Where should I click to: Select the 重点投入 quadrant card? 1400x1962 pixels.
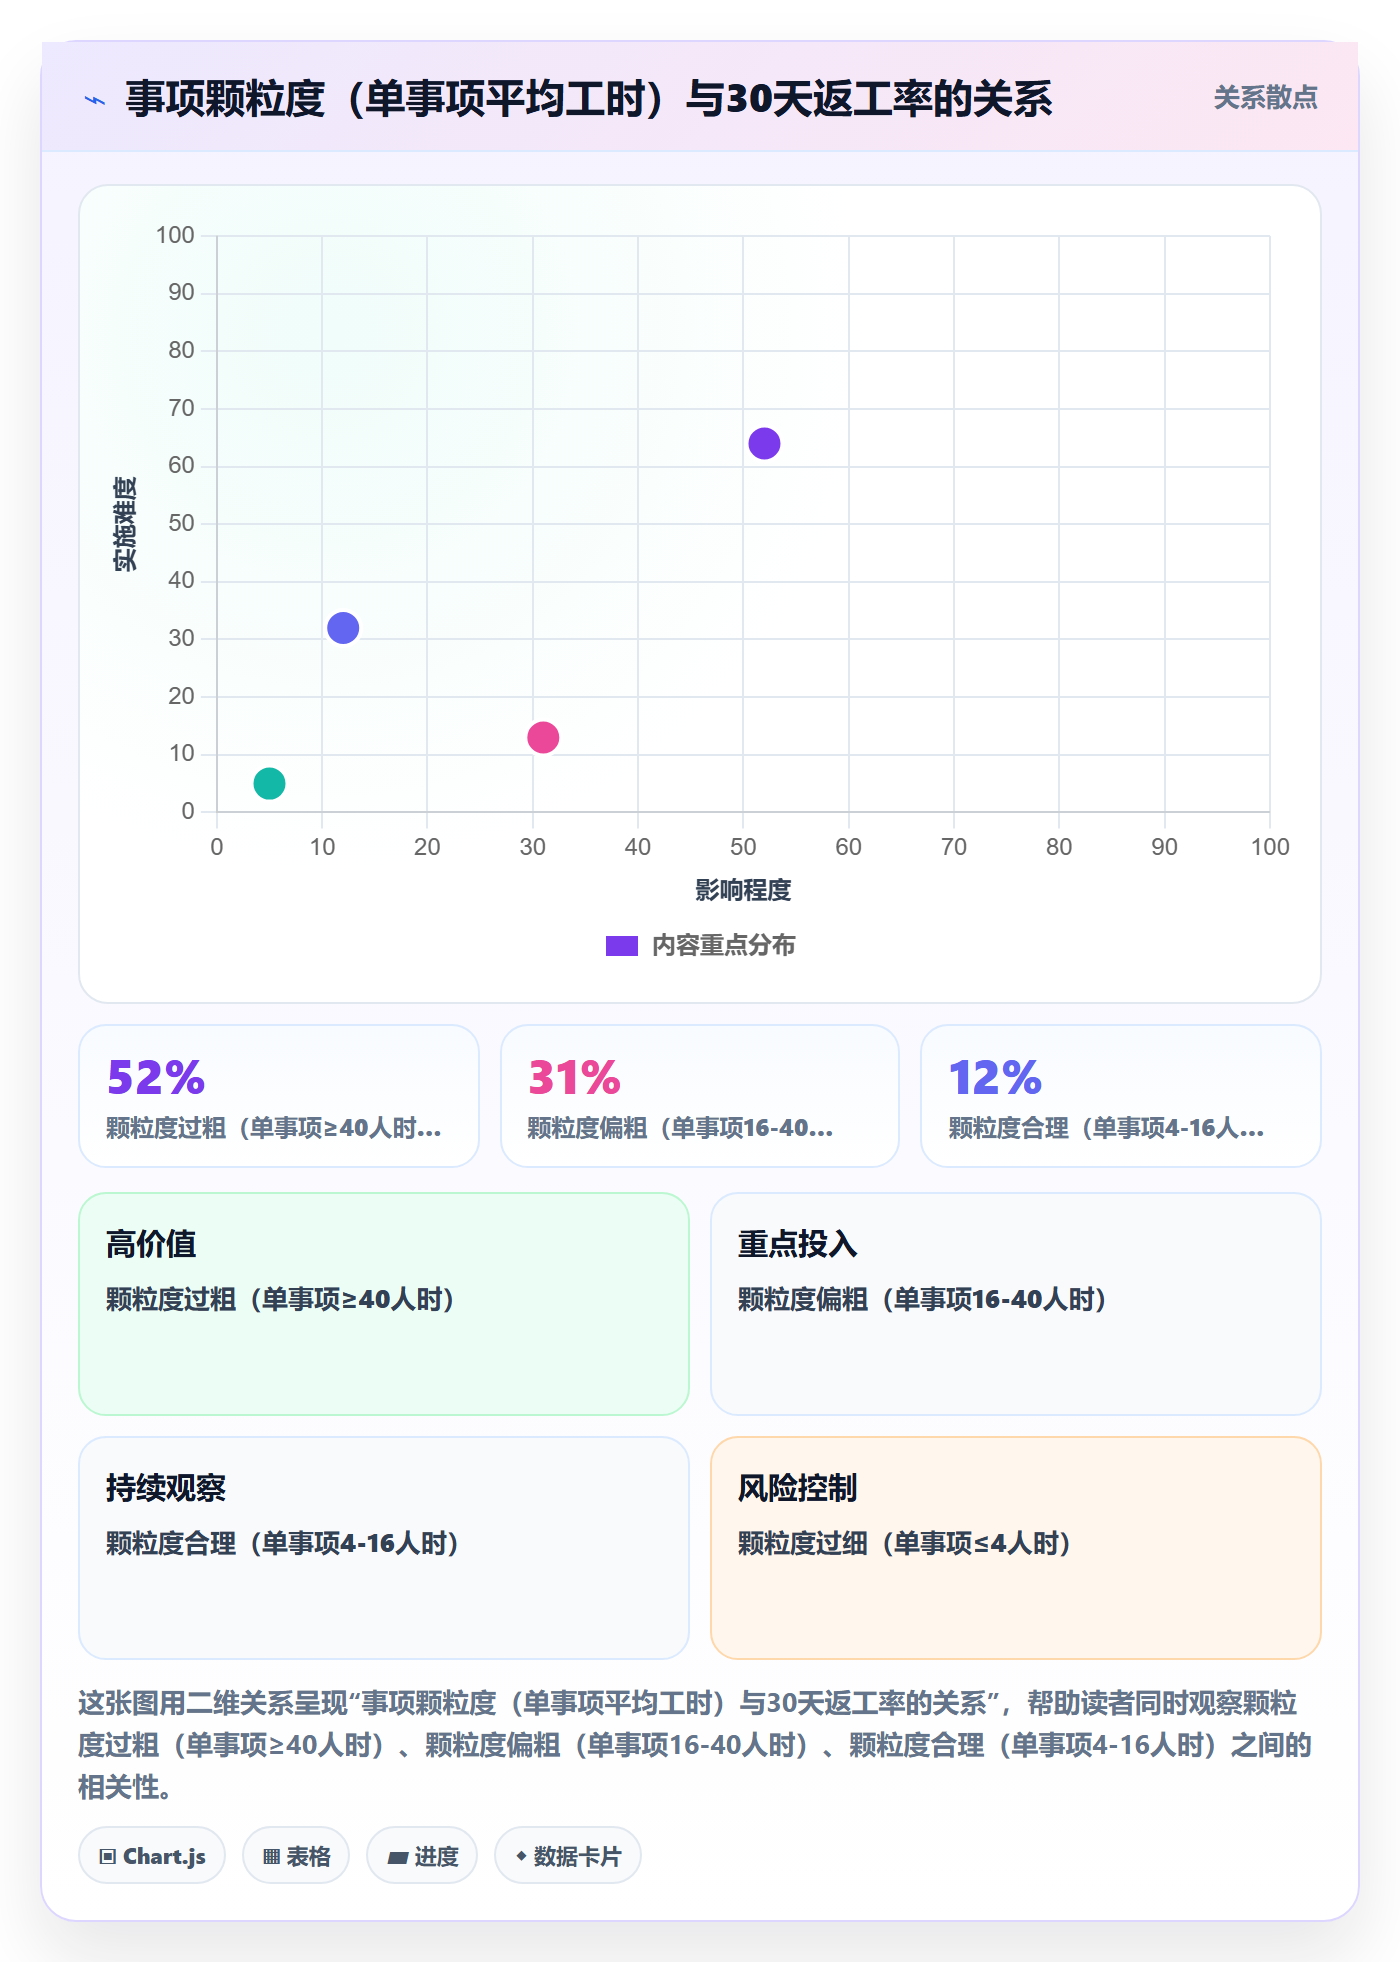[1016, 1304]
